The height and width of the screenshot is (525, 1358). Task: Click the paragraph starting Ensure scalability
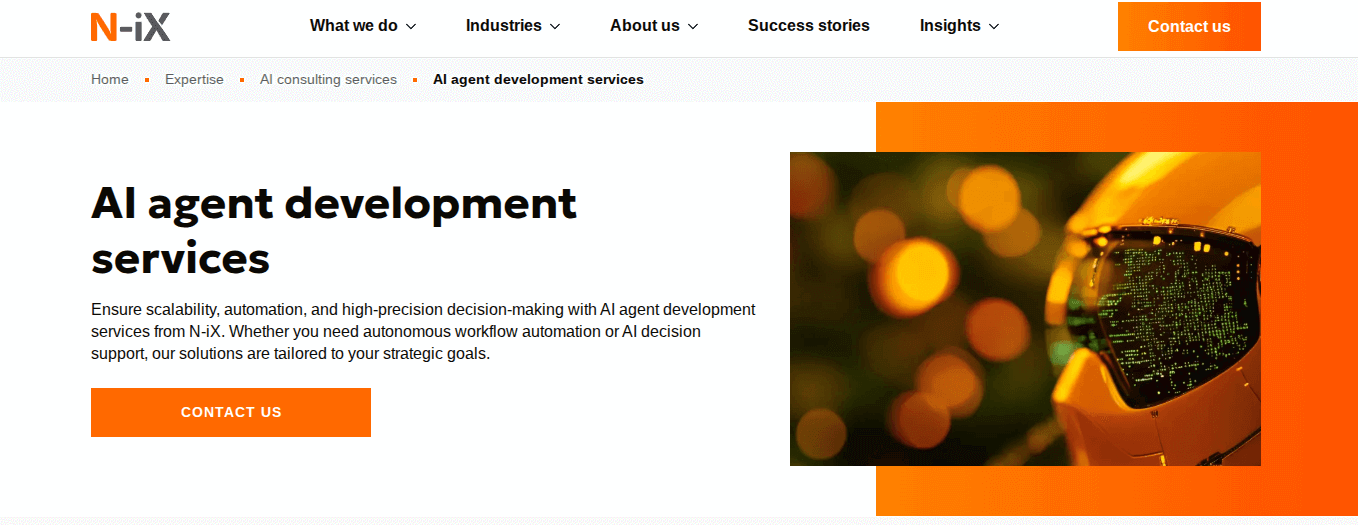click(x=423, y=331)
